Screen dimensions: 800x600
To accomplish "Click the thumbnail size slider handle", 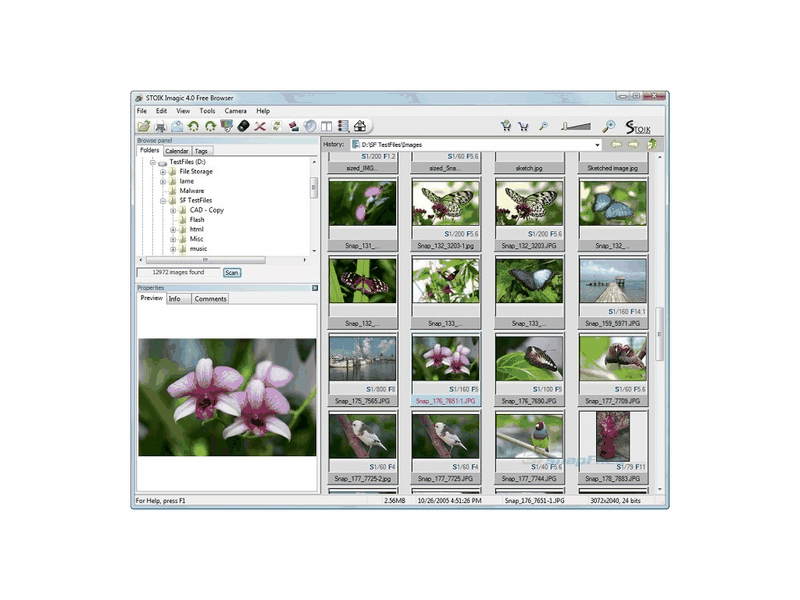I will tap(564, 126).
